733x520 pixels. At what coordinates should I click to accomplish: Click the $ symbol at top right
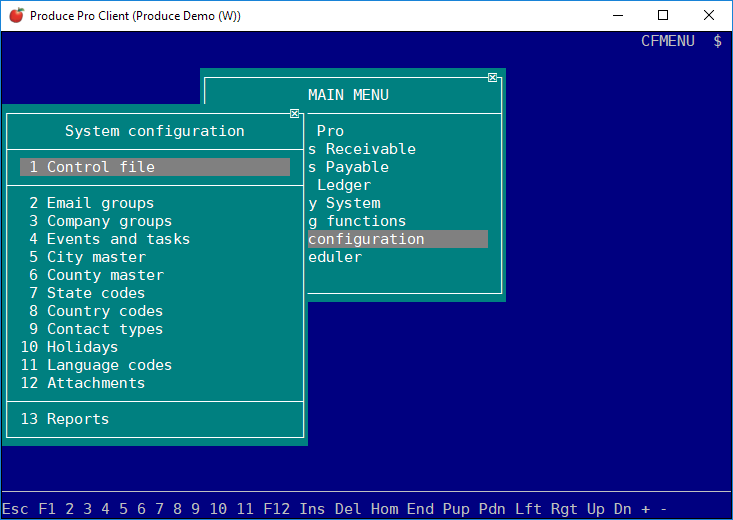click(718, 41)
